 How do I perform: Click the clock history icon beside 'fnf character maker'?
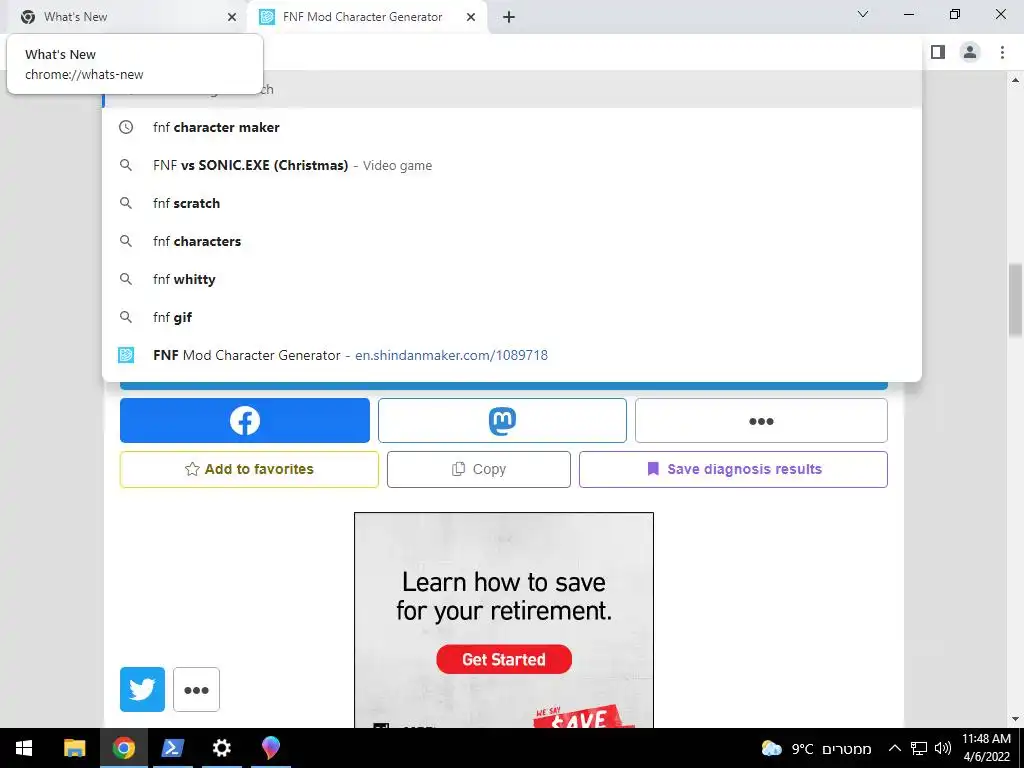coord(126,127)
